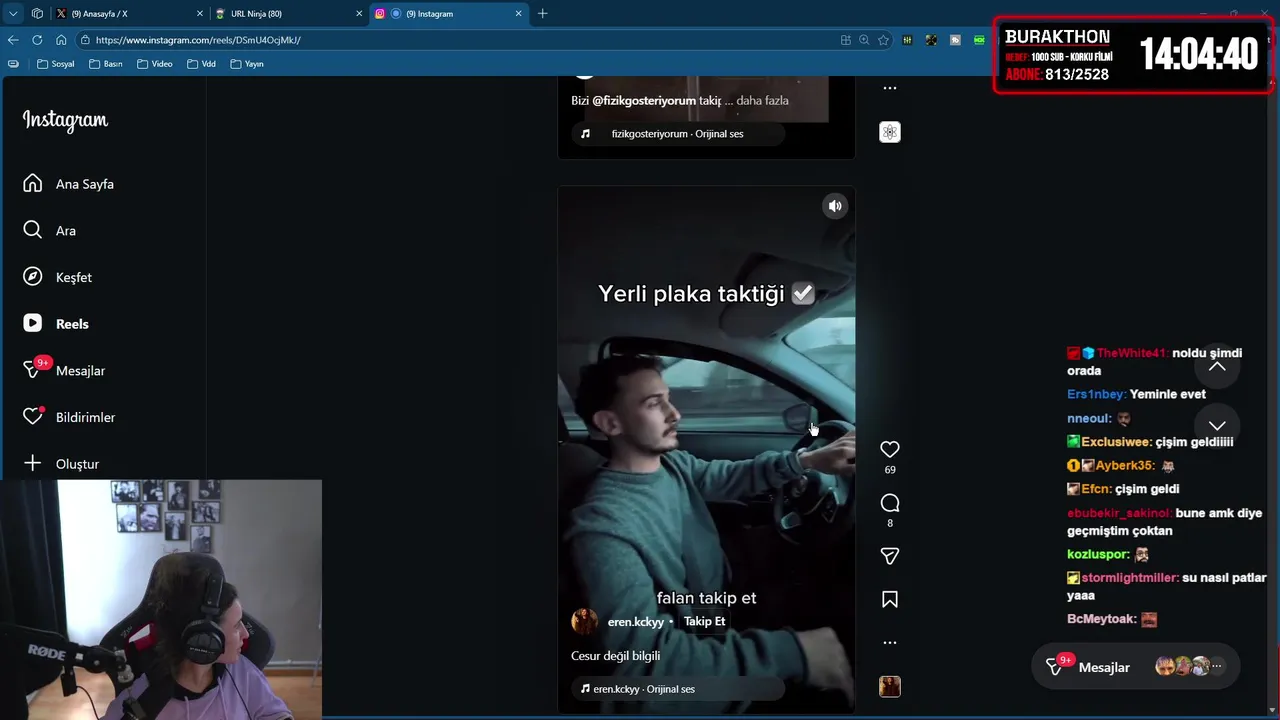The image size is (1280, 720).
Task: Close the Instagram browser tab
Action: click(518, 13)
